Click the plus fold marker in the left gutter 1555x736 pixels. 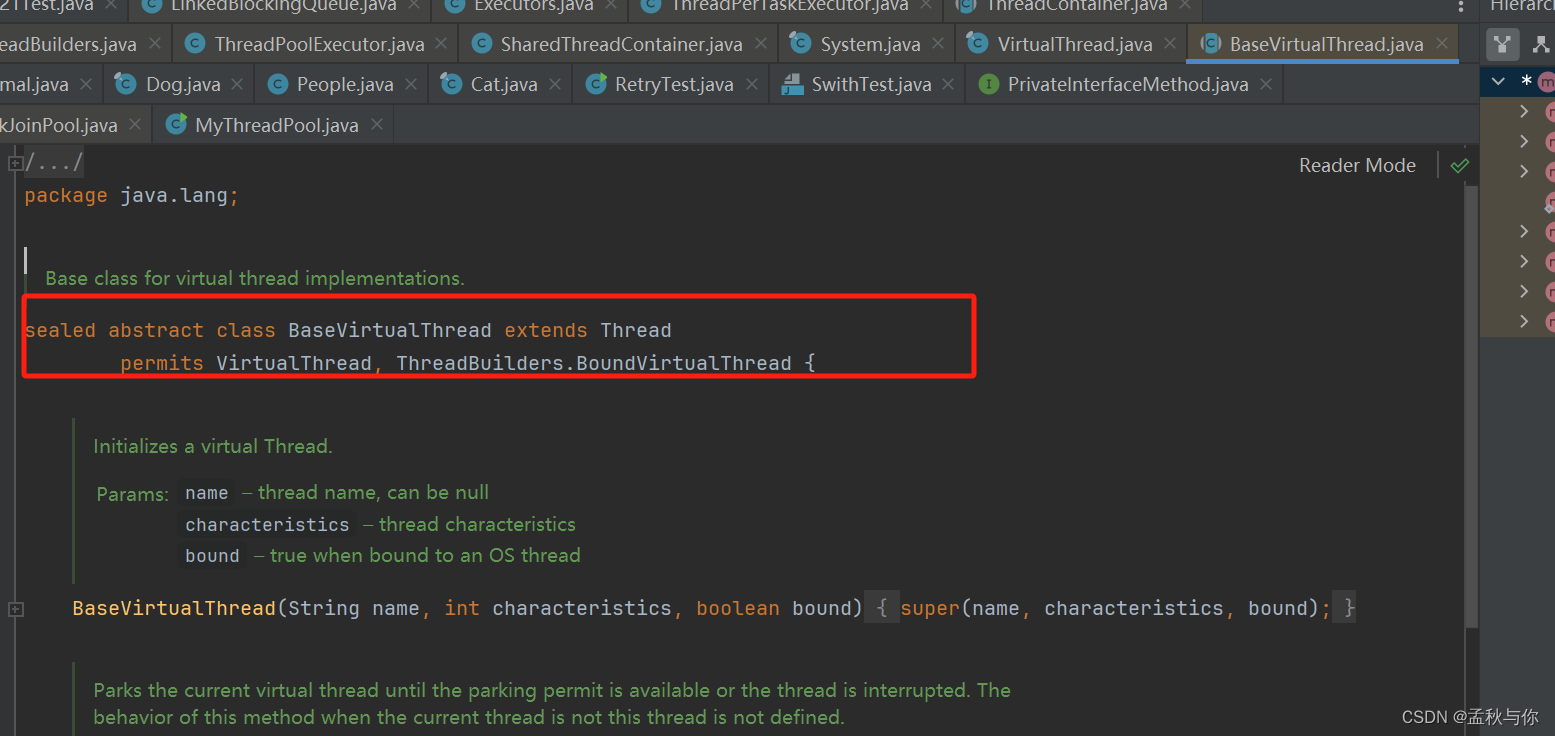[15, 161]
